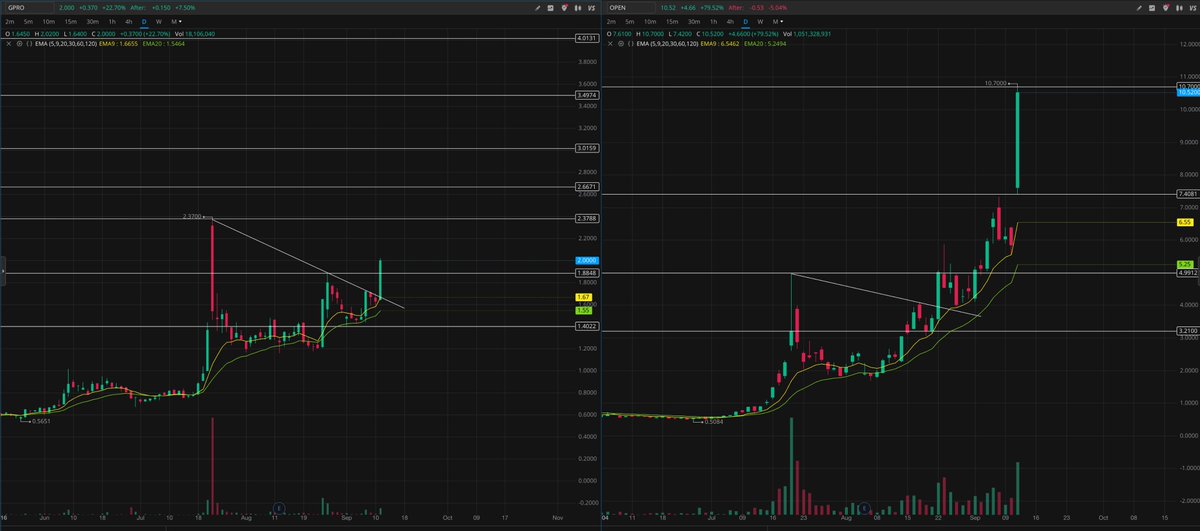Switch OPEN chart to 15m timeframe
Viewport: 1200px width, 531px height.
(672, 21)
